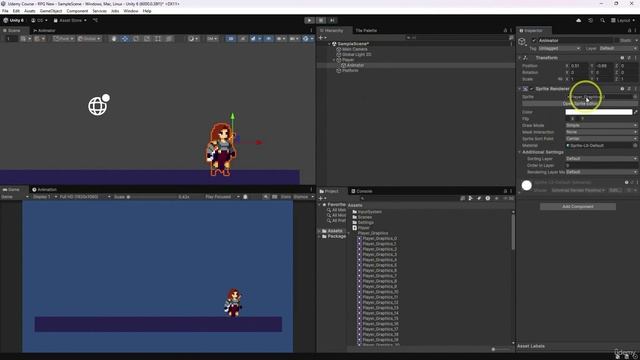Click the Step frame button
This screenshot has width=640, height=360.
pyautogui.click(x=332, y=20)
